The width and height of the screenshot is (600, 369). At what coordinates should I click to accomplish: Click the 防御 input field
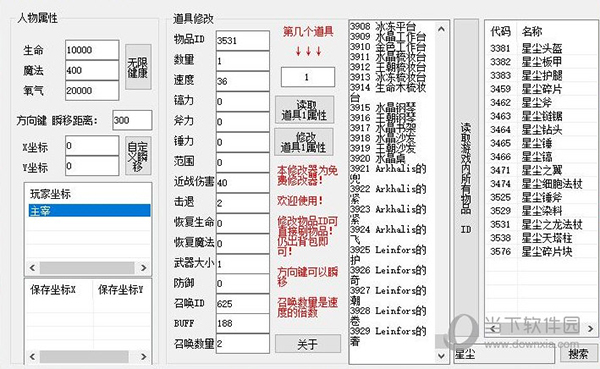pyautogui.click(x=243, y=284)
